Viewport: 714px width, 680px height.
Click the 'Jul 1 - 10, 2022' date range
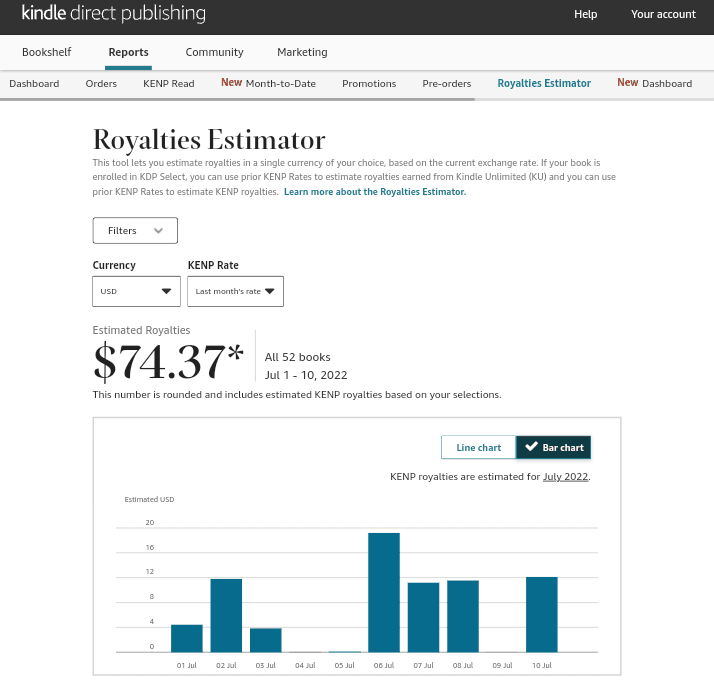coord(306,375)
